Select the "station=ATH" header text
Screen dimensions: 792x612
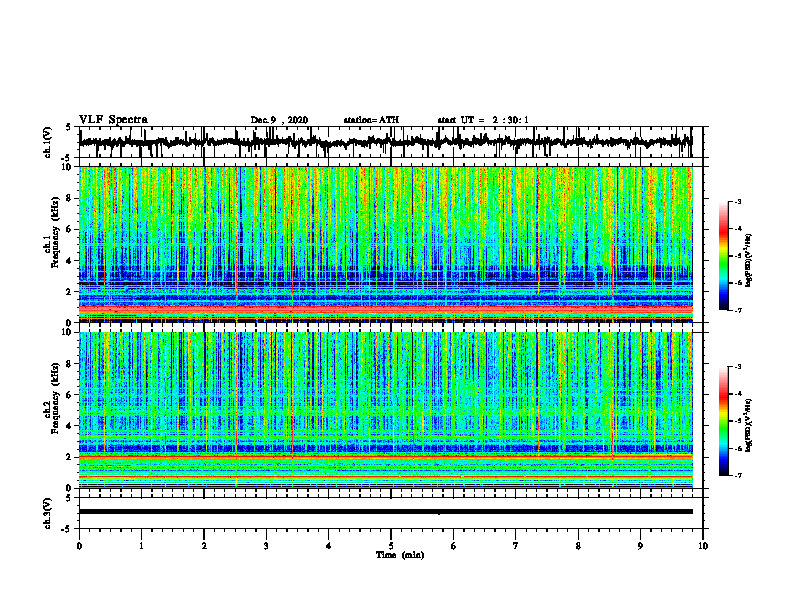(x=371, y=120)
